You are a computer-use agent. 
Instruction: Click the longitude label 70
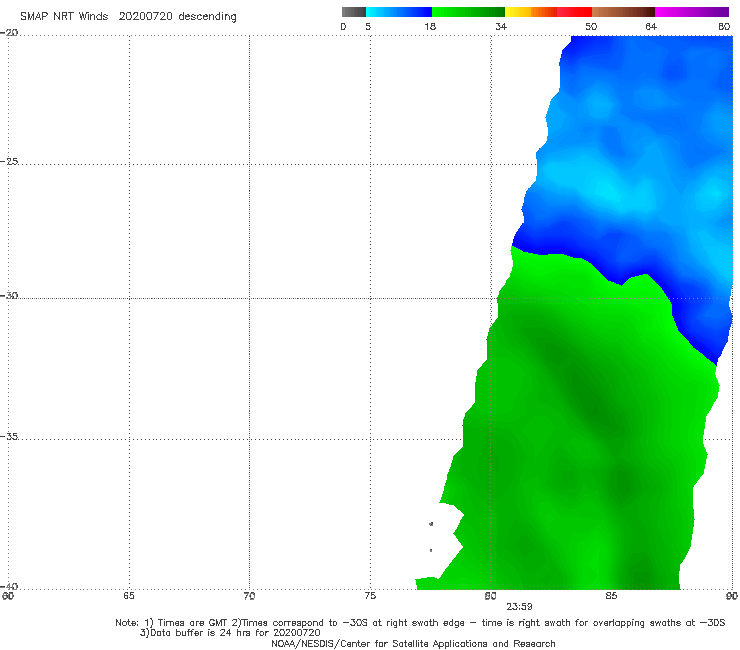tap(249, 596)
